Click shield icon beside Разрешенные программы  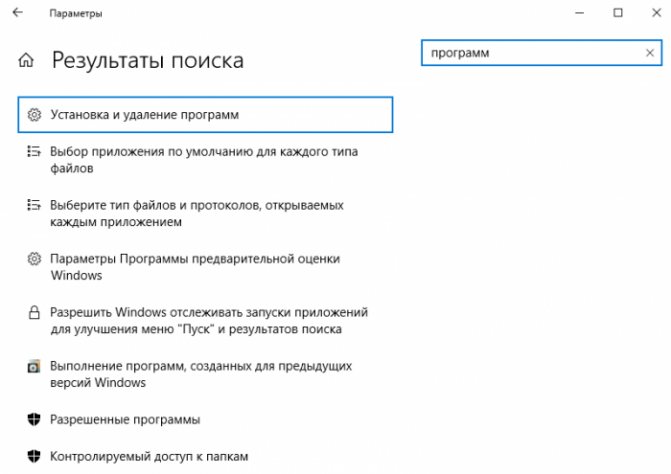[x=34, y=419]
